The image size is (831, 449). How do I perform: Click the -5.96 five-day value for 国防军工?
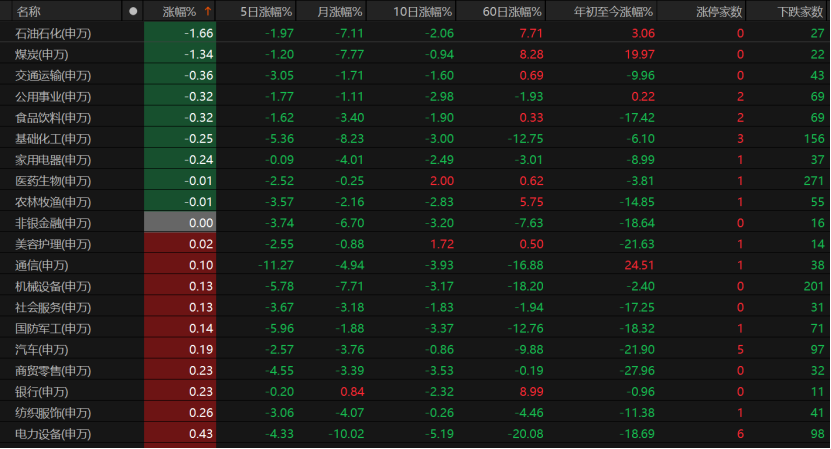click(279, 328)
